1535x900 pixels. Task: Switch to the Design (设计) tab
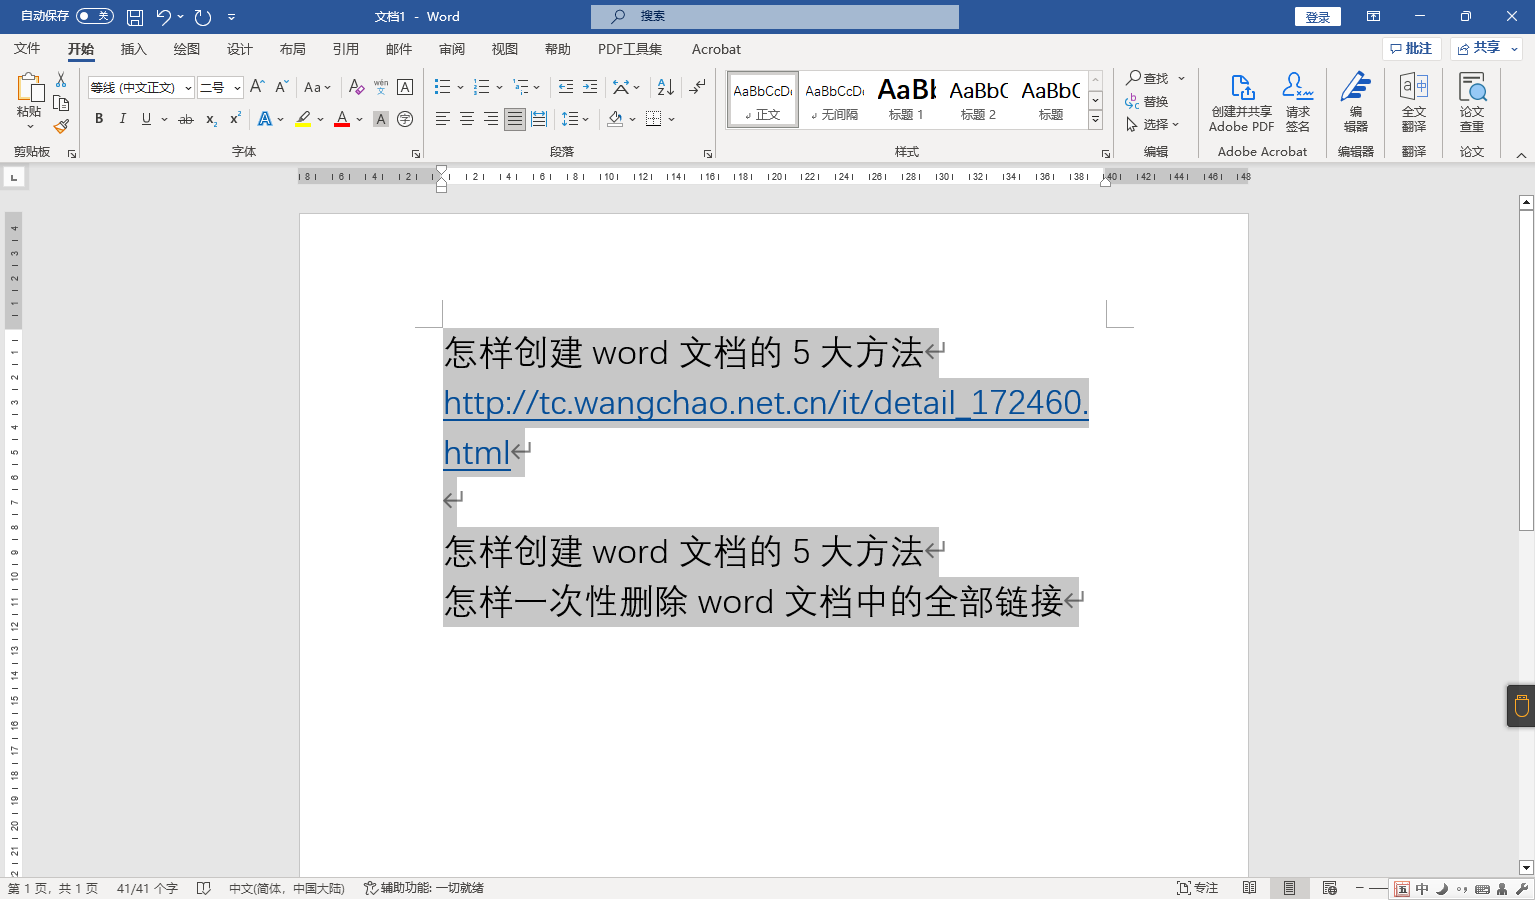[x=239, y=49]
